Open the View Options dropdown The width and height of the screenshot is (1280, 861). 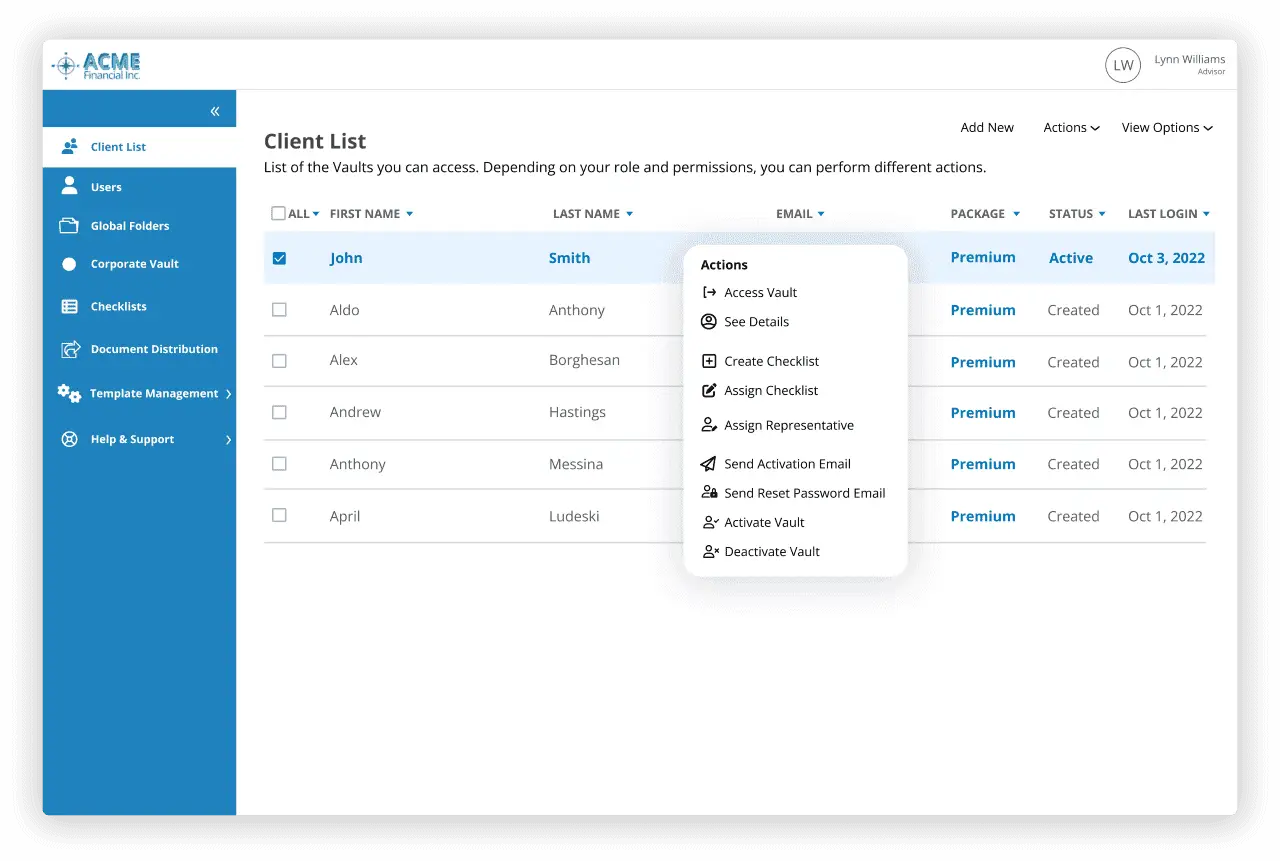(x=1167, y=127)
